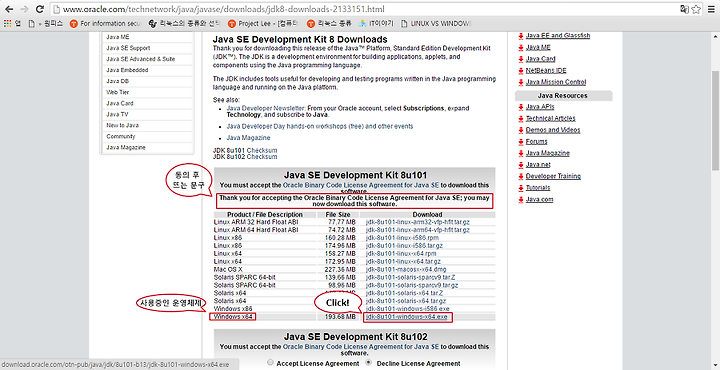Viewport: 720px width, 370px height.
Task: Open the JDK 8u101 Checksum link
Action: pos(262,151)
